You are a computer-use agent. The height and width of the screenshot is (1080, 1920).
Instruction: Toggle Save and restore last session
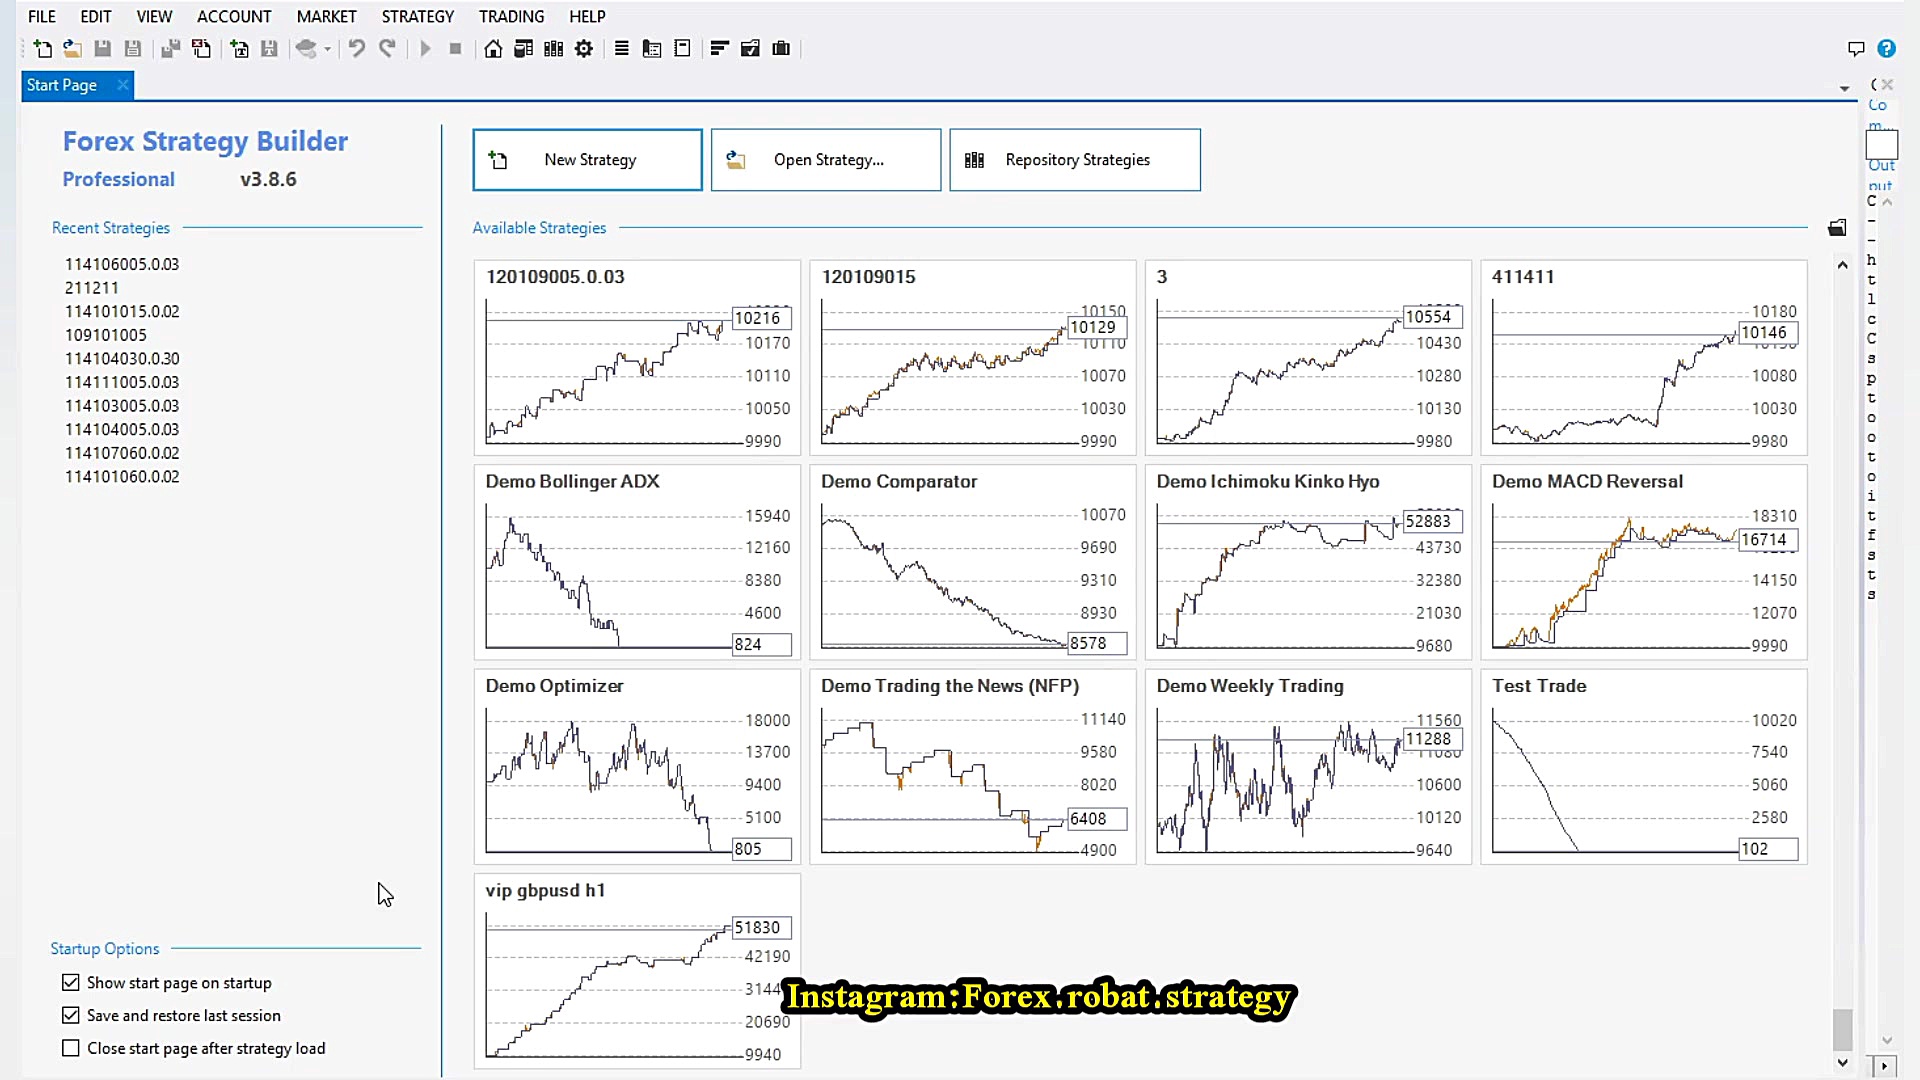click(71, 1016)
